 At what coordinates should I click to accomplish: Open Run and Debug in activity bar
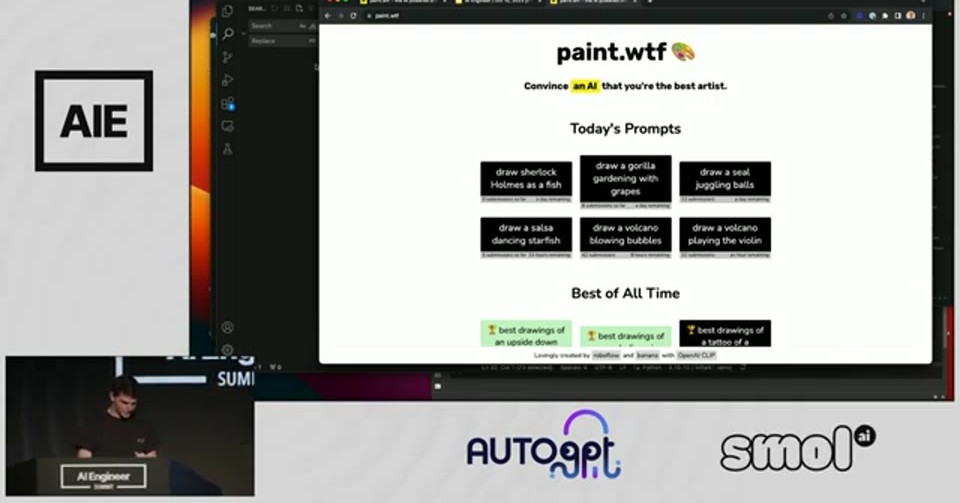pyautogui.click(x=228, y=80)
